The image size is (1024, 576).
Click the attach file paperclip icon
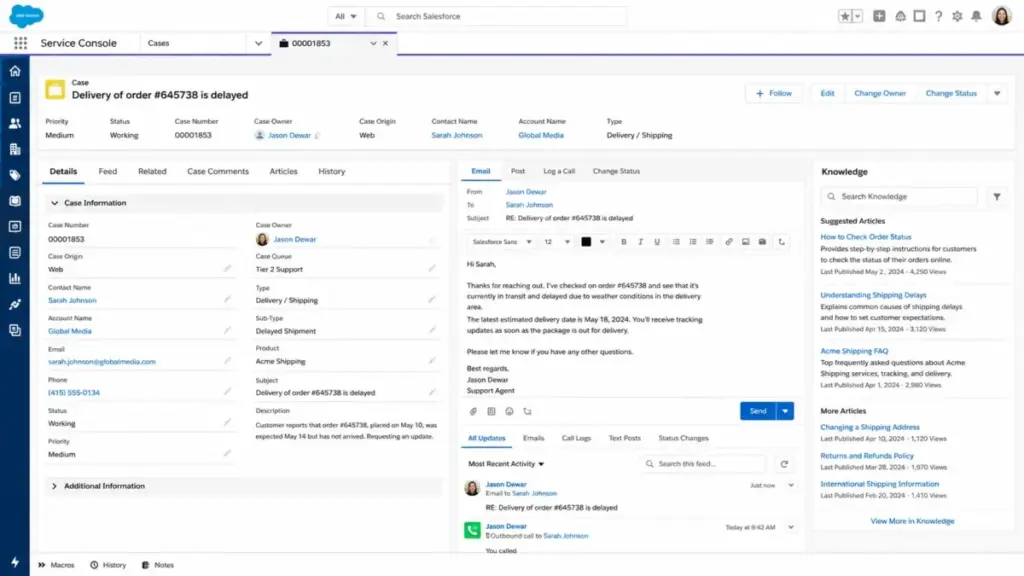tap(473, 411)
